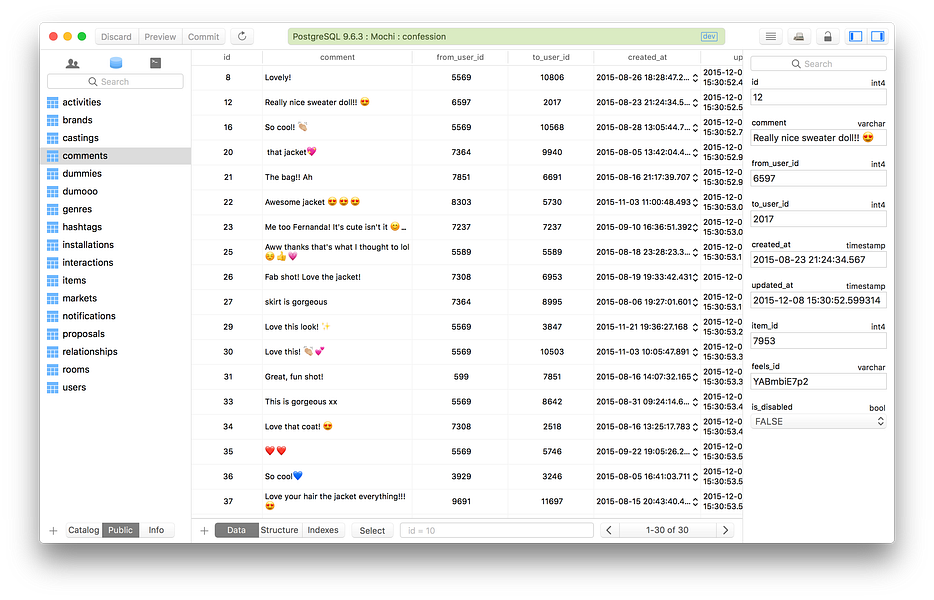Click plus icon below the tables list
The width and height of the screenshot is (934, 600).
(x=53, y=530)
